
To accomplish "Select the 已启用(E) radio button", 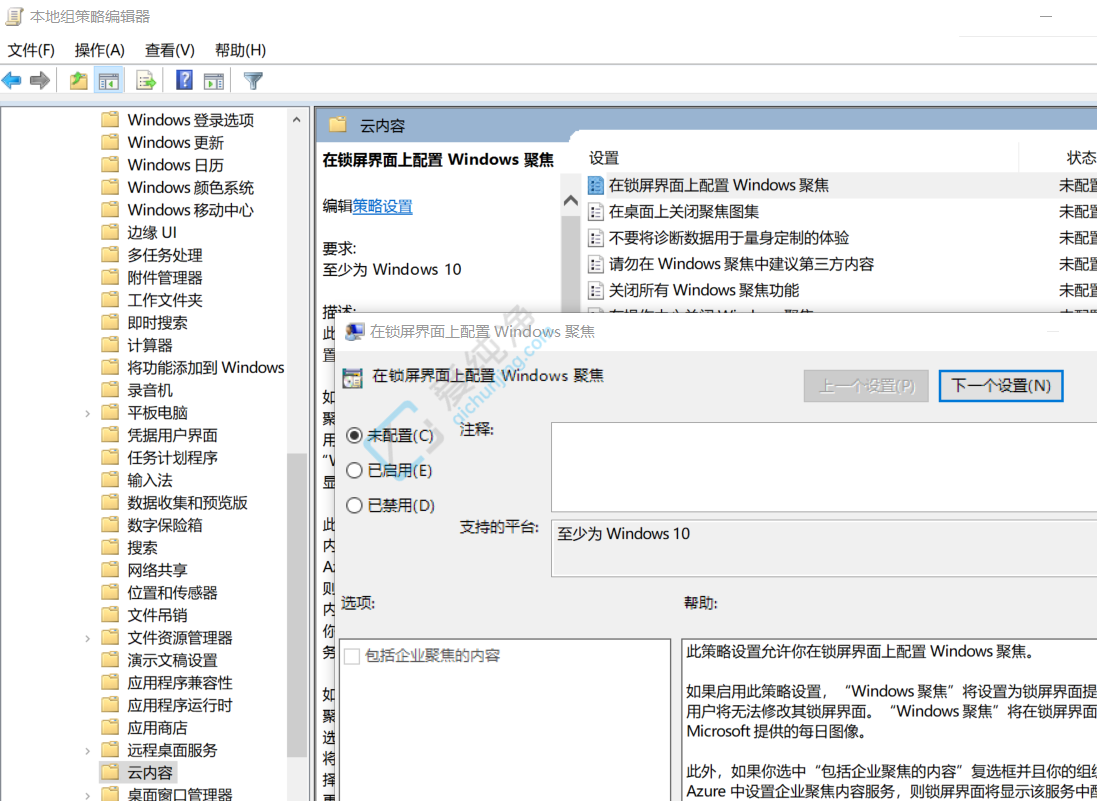I will (354, 470).
